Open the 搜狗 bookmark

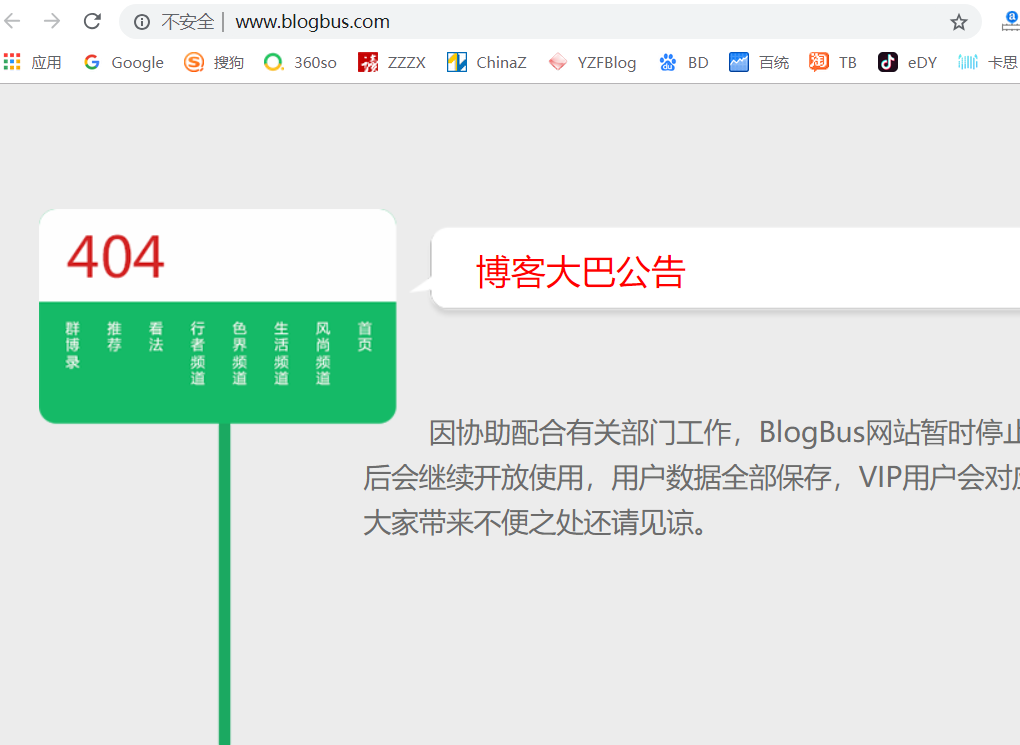(214, 62)
